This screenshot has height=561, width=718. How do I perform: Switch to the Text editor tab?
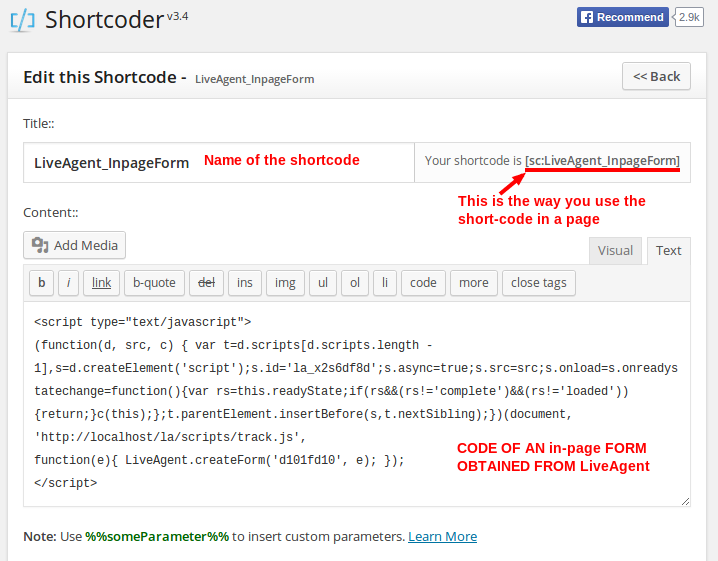point(668,251)
